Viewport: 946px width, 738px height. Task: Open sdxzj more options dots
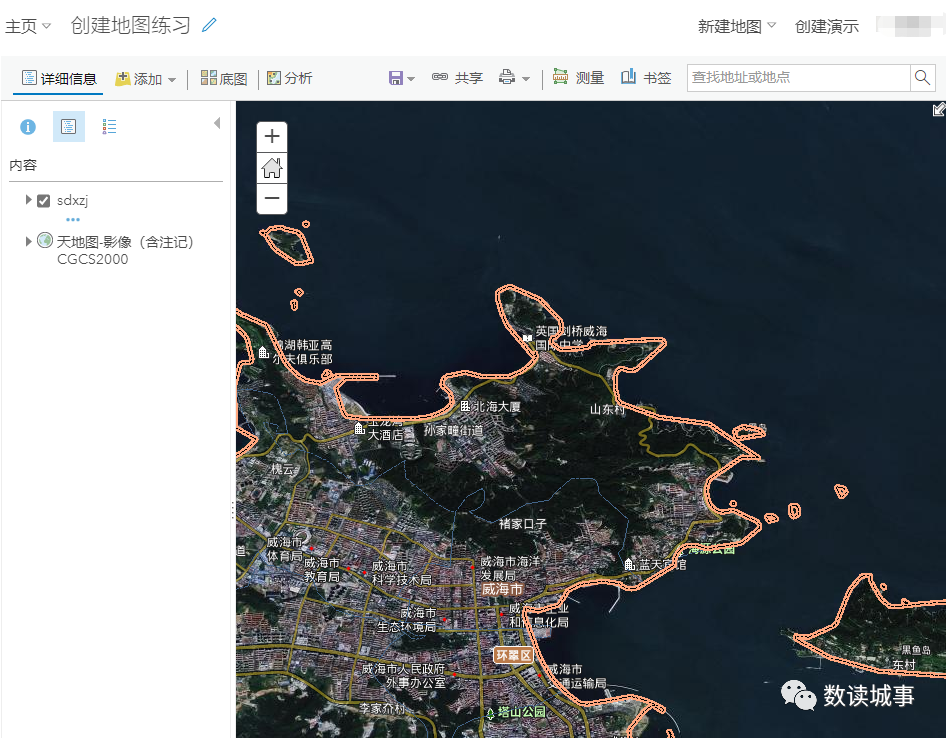click(x=73, y=220)
